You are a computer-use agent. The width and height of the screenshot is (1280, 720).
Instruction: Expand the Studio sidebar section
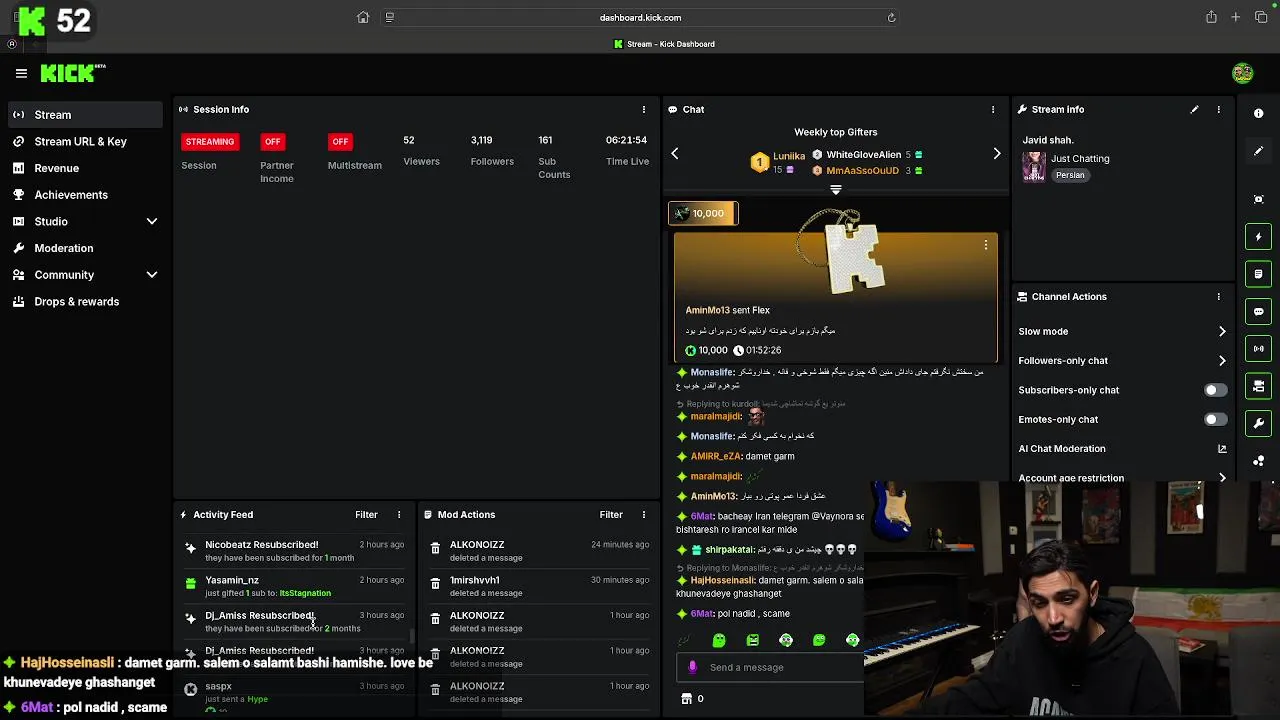point(152,221)
